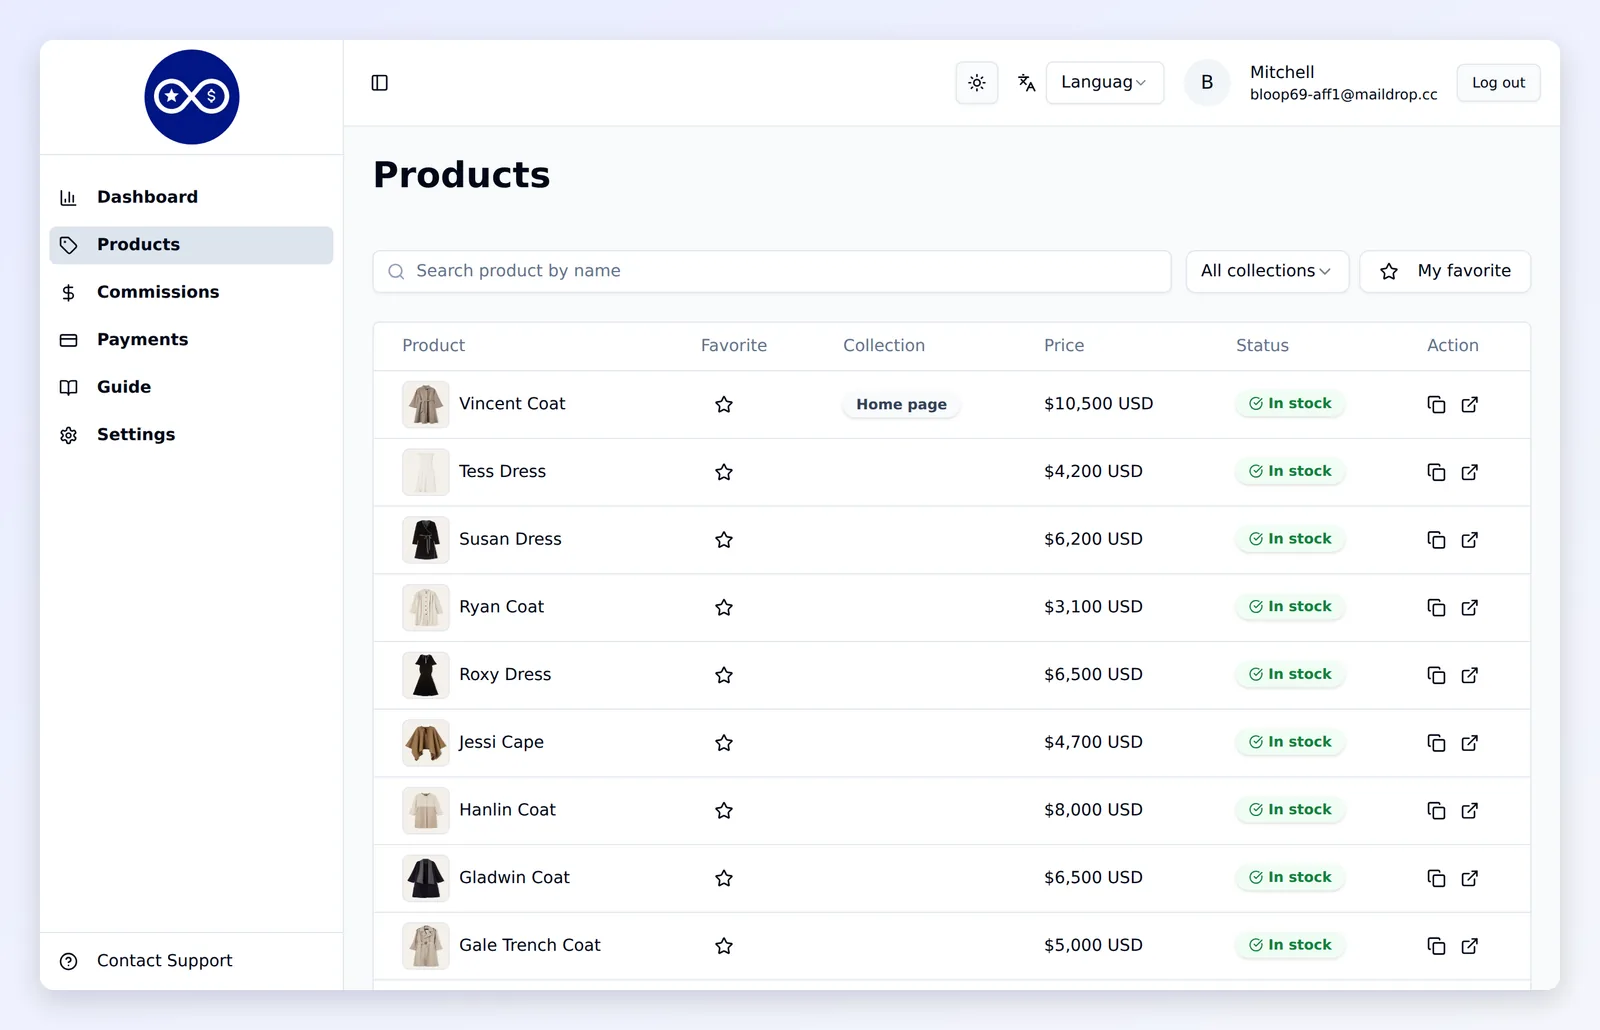Viewport: 1600px width, 1030px height.
Task: Click the Vincent Coat thumbnail
Action: point(426,404)
